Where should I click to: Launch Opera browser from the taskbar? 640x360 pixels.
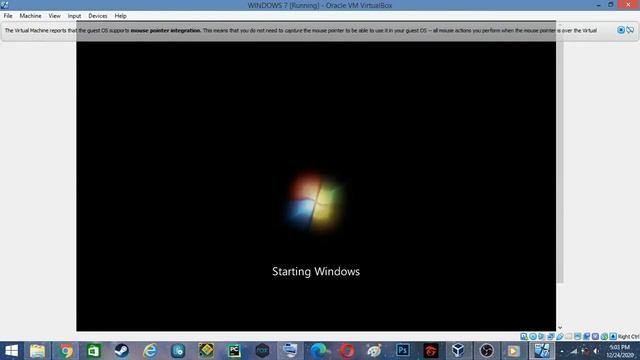click(347, 351)
